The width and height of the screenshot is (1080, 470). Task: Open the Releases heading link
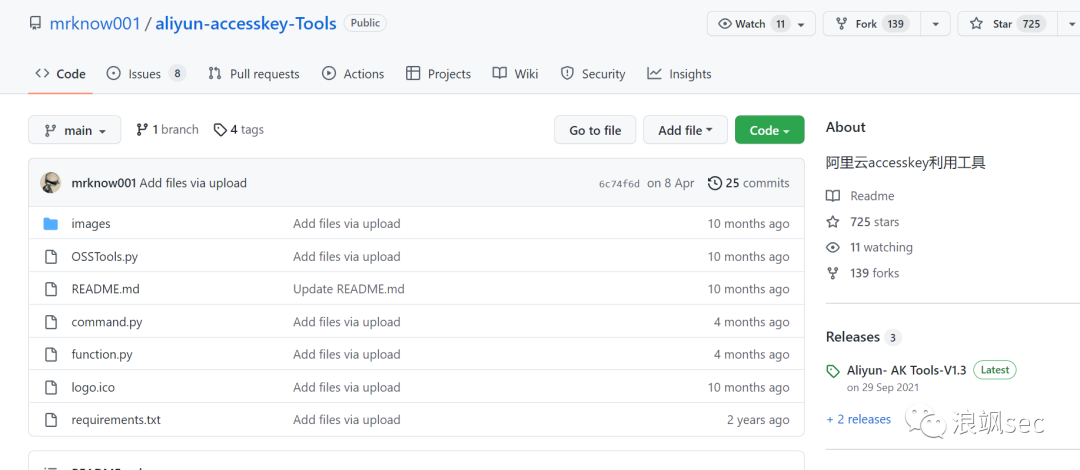pyautogui.click(x=853, y=337)
